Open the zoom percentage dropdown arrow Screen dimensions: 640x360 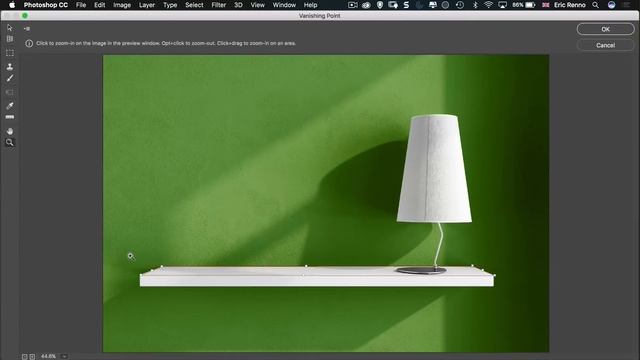(64, 356)
